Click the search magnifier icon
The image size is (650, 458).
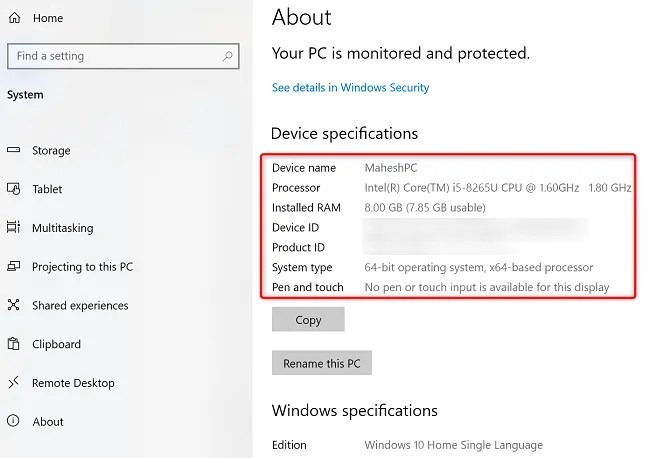click(x=228, y=56)
